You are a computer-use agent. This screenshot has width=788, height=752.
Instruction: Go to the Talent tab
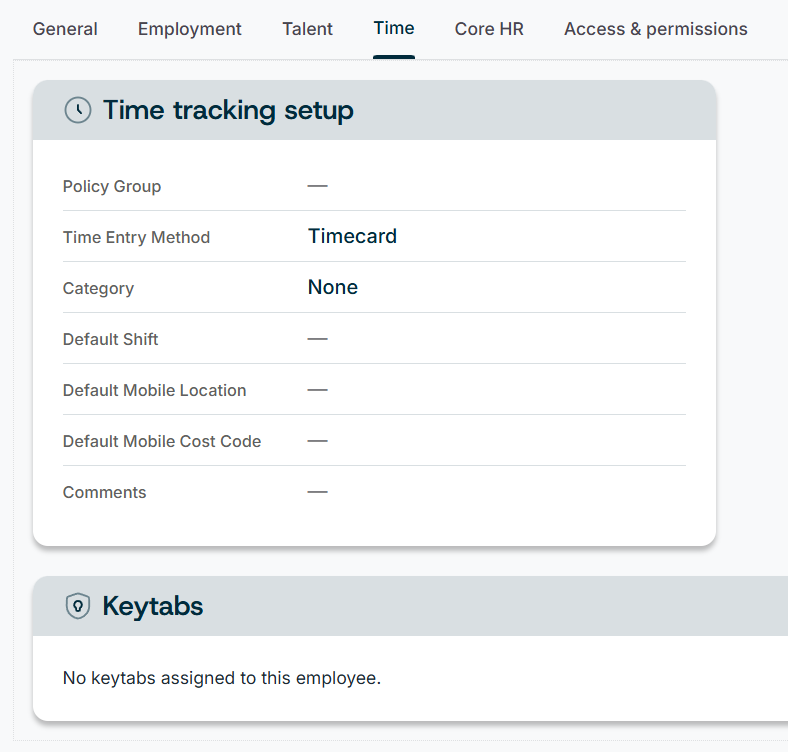pyautogui.click(x=307, y=29)
